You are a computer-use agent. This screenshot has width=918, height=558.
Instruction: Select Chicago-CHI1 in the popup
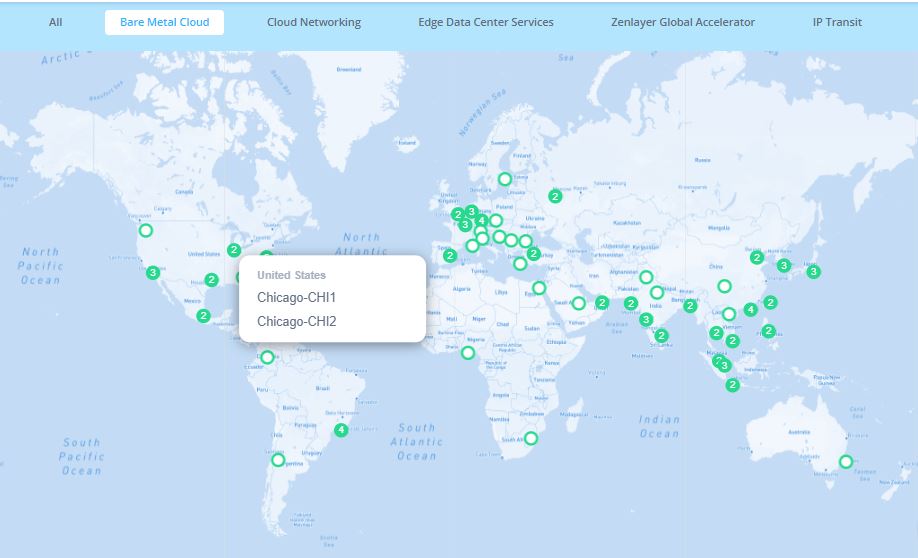click(x=297, y=297)
